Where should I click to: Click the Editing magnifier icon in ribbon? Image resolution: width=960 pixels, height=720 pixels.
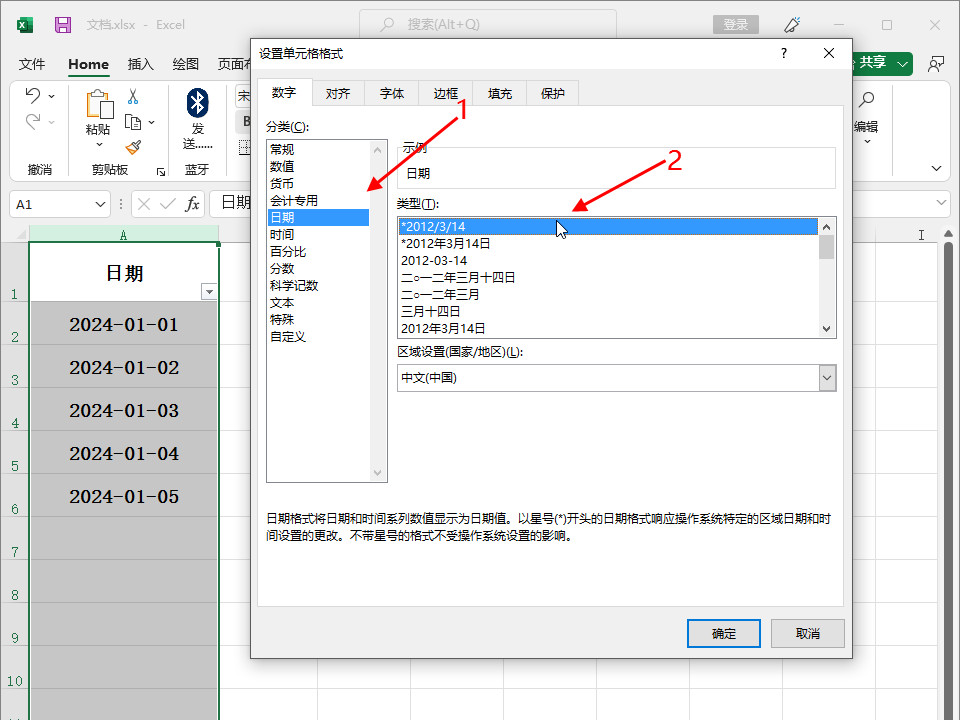coord(866,99)
